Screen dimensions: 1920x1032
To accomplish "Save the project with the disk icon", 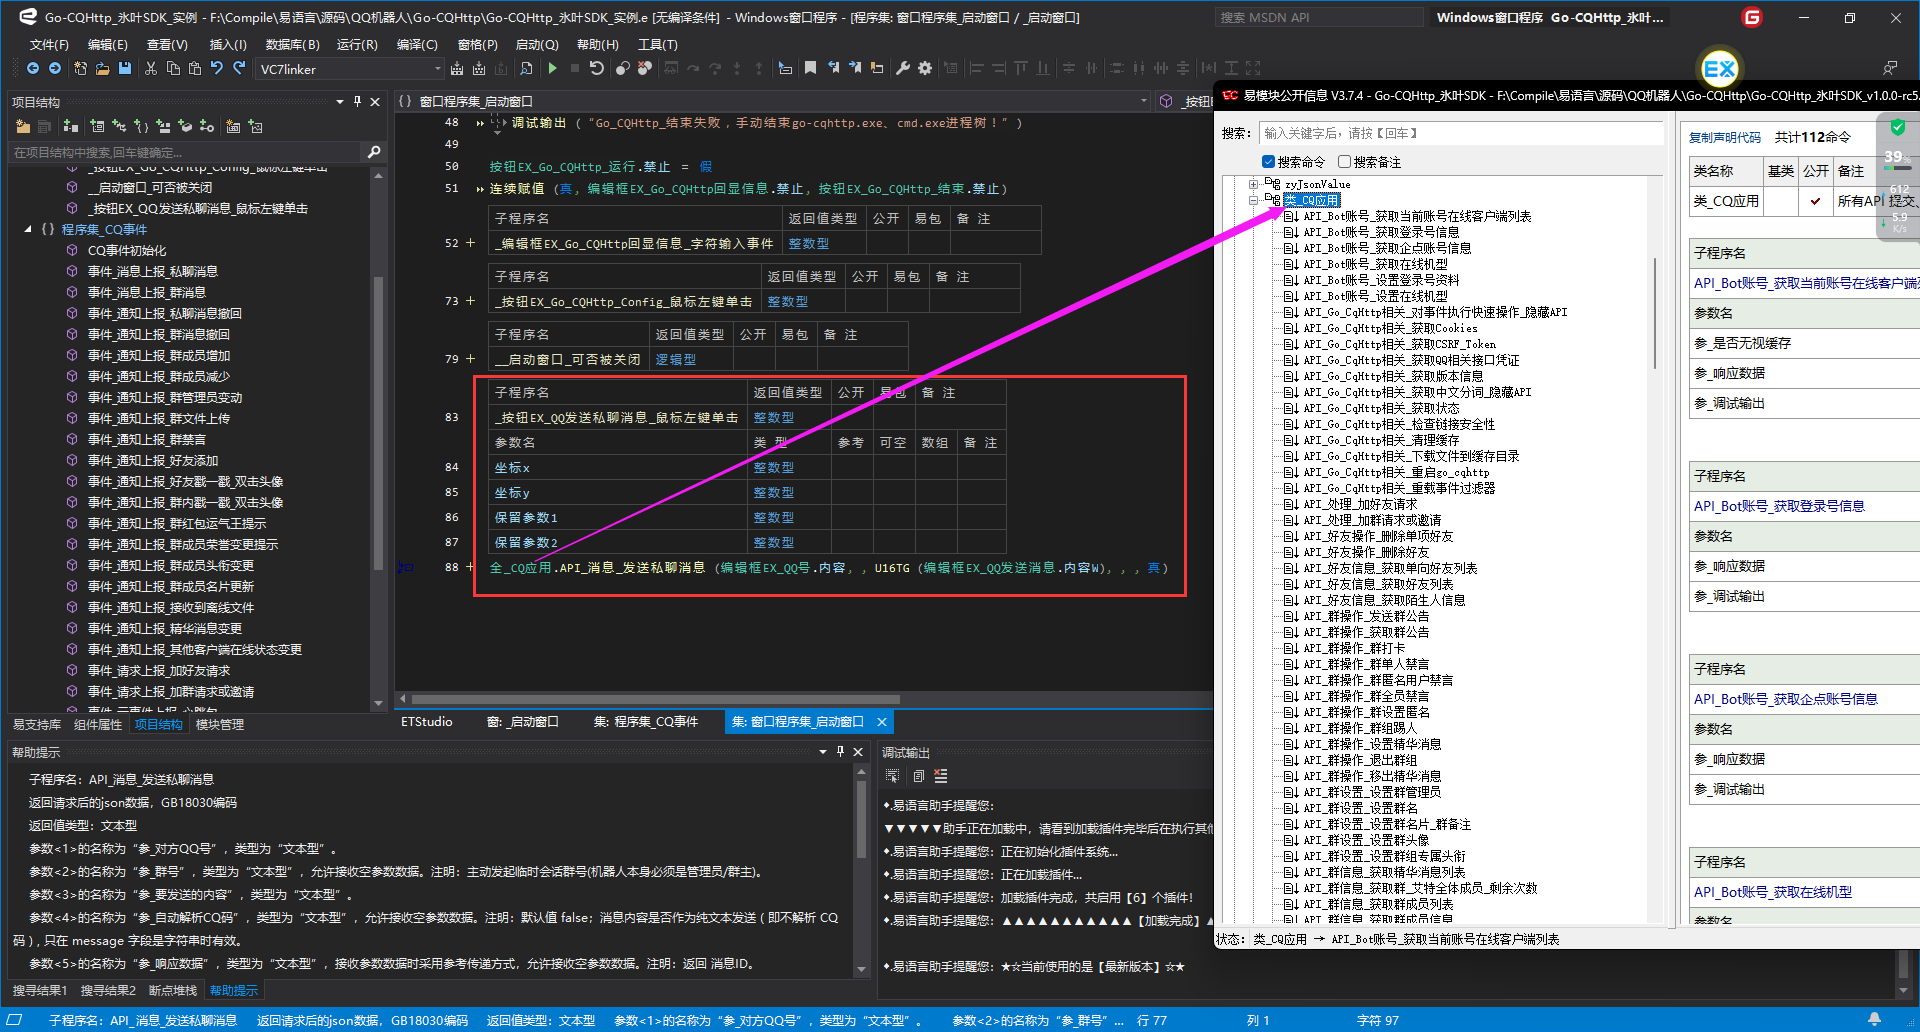I will pyautogui.click(x=125, y=68).
